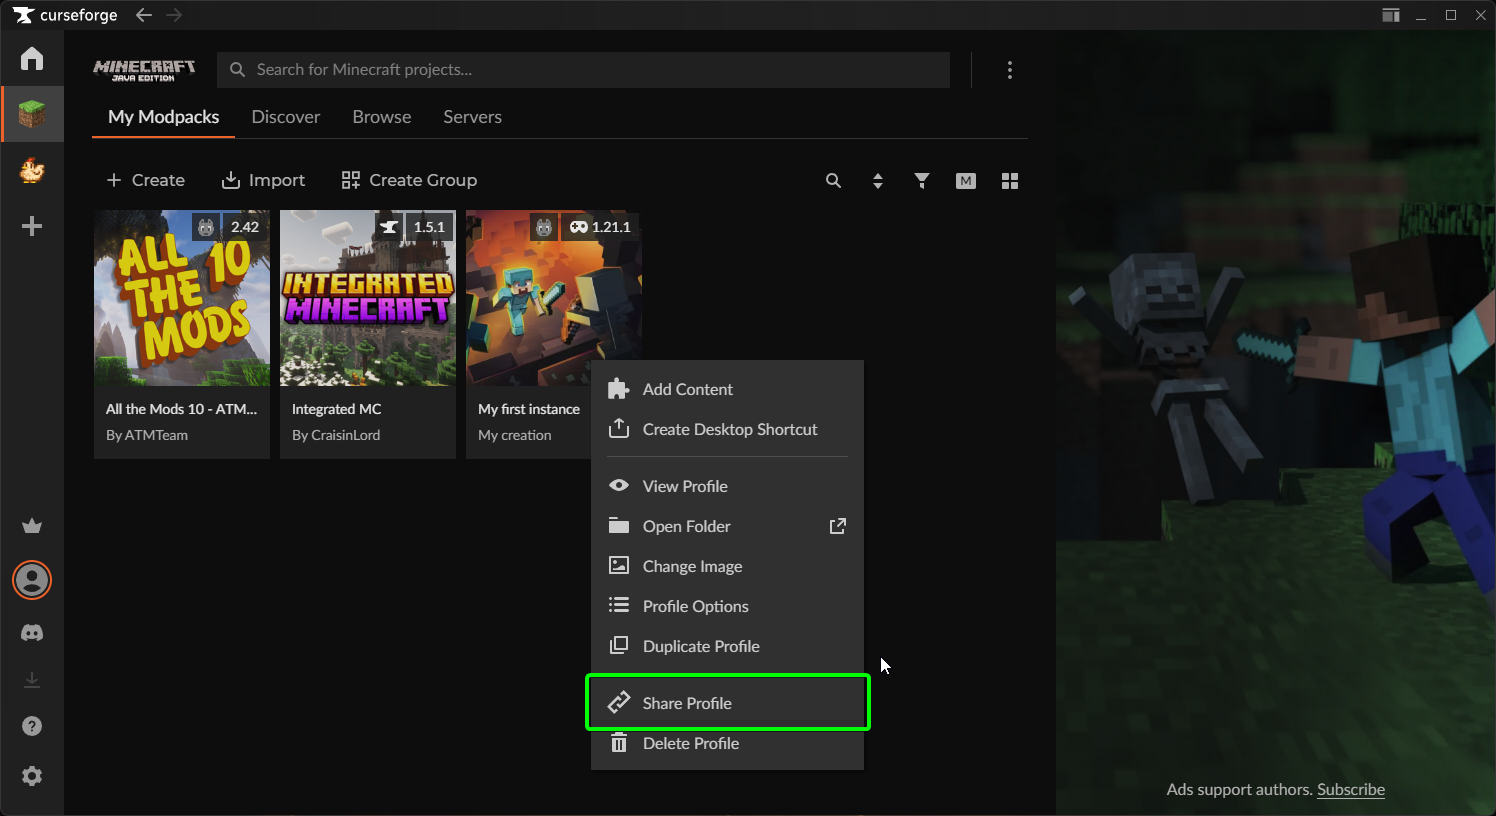Click external link icon beside Open Folder
The image size is (1496, 816).
pyautogui.click(x=838, y=526)
